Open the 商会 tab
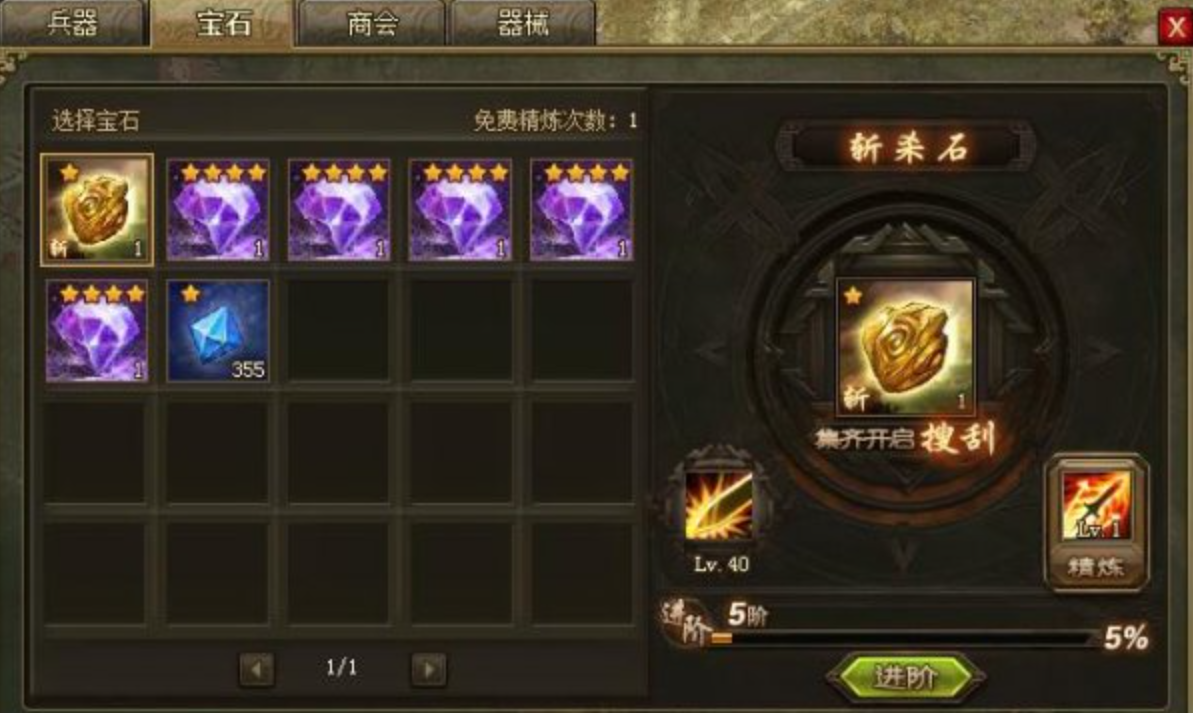The width and height of the screenshot is (1193, 713). pyautogui.click(x=373, y=24)
